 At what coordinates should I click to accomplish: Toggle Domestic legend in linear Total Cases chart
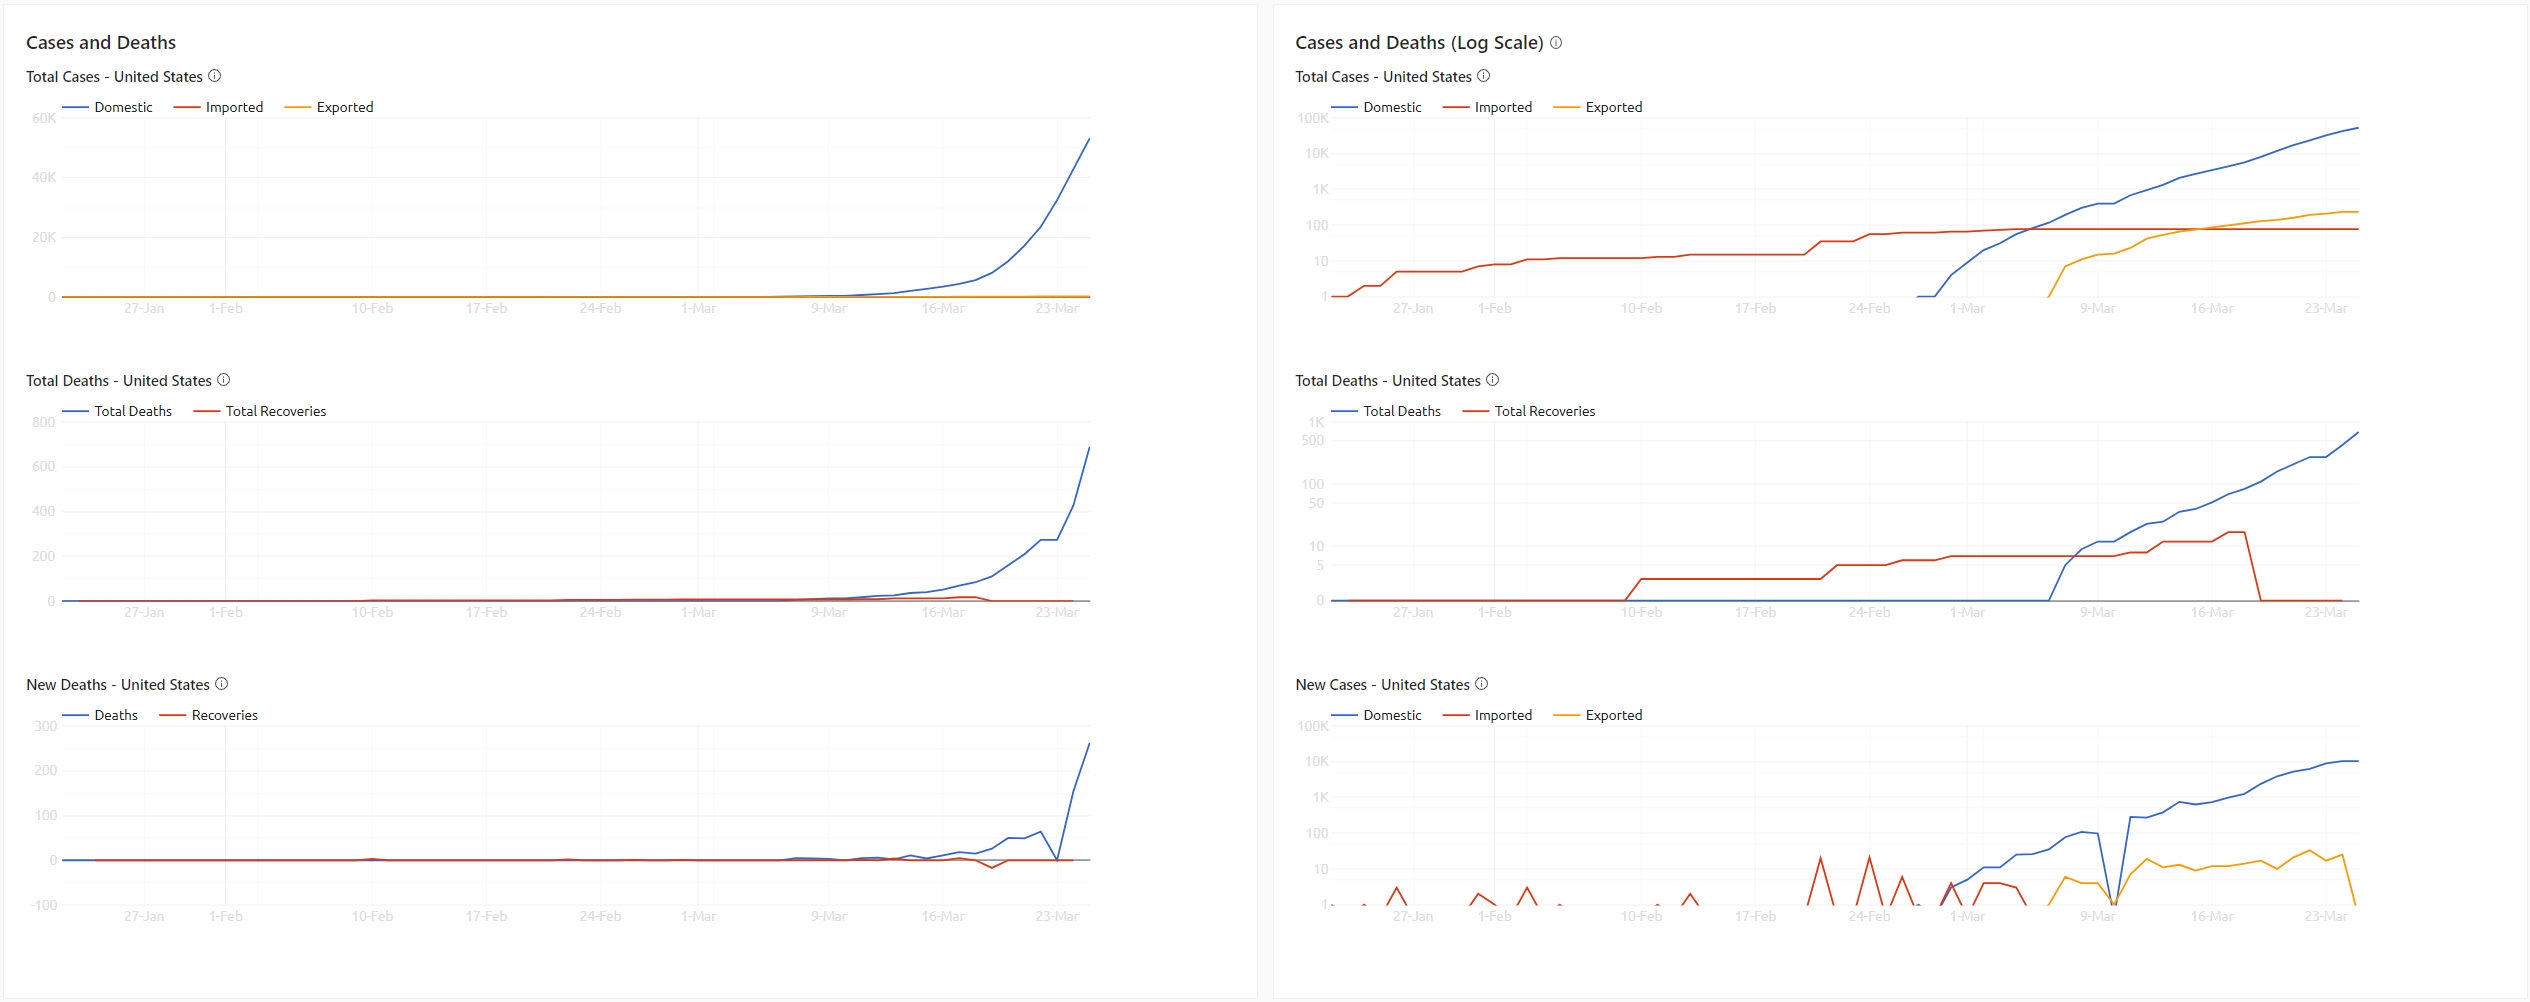(x=122, y=107)
